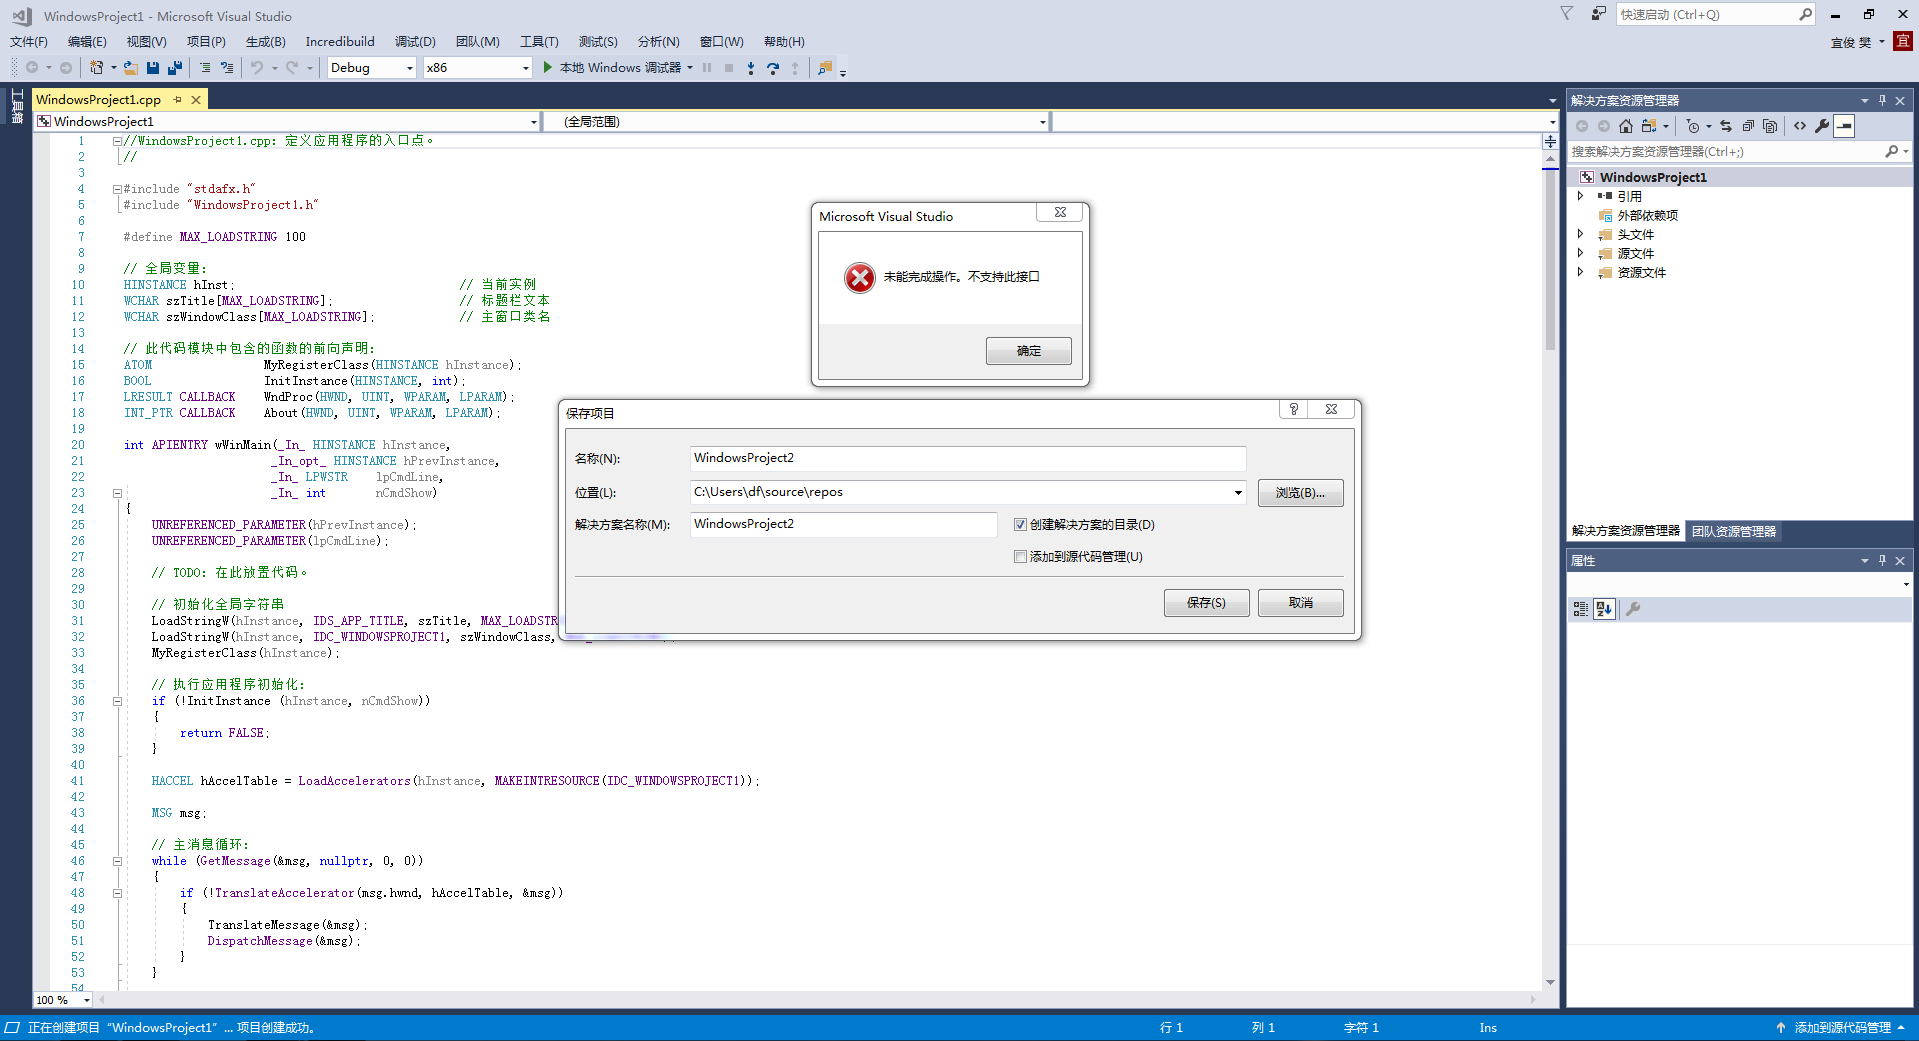Click the Home icon in Solution Explorer
This screenshot has height=1041, width=1919.
pos(1626,126)
